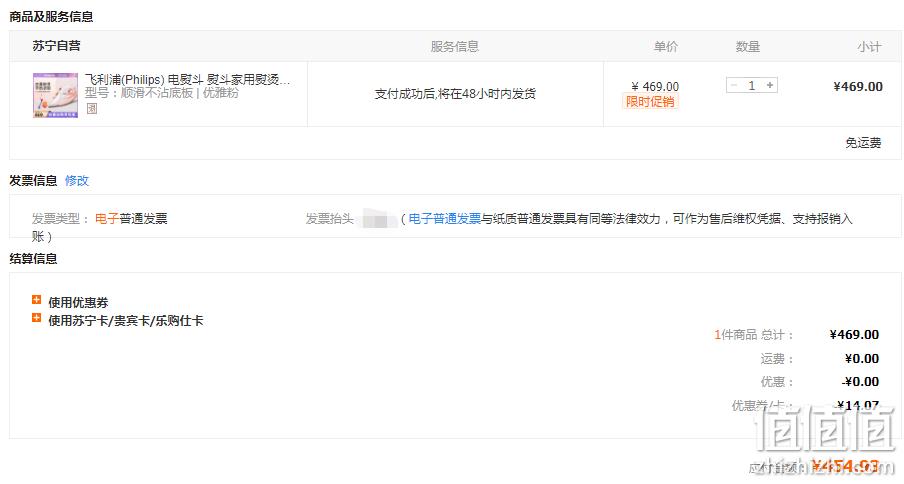This screenshot has height=484, width=904.
Task: Select the quantity input field showing 1
Action: coord(752,85)
